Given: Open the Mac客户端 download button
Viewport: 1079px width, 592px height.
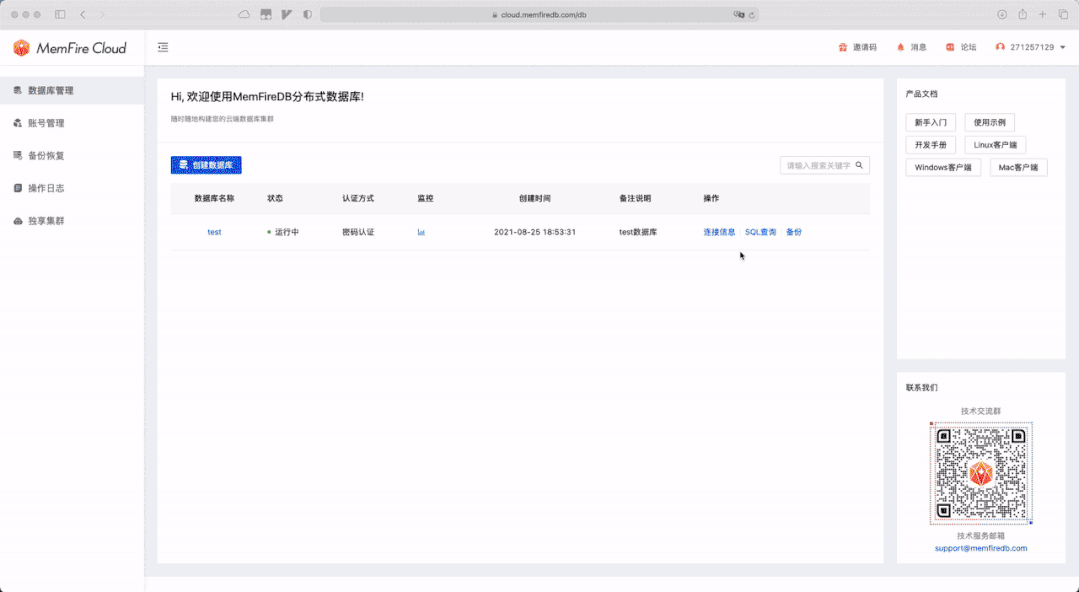Looking at the screenshot, I should pyautogui.click(x=1018, y=167).
